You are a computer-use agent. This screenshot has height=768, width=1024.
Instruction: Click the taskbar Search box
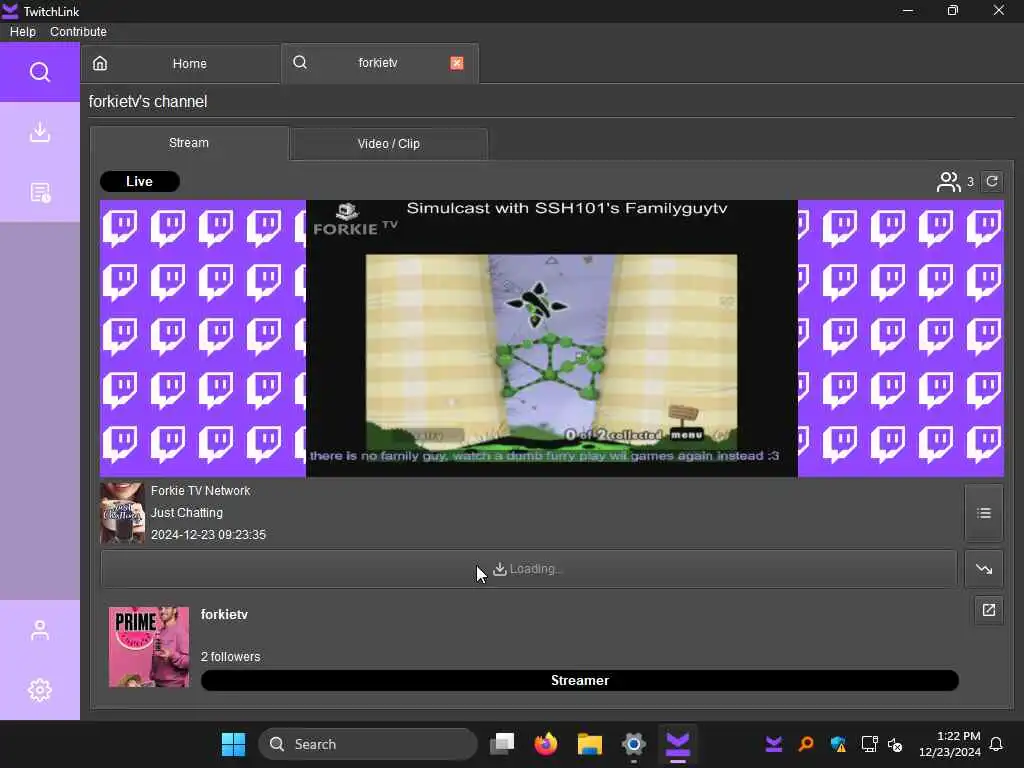(368, 744)
